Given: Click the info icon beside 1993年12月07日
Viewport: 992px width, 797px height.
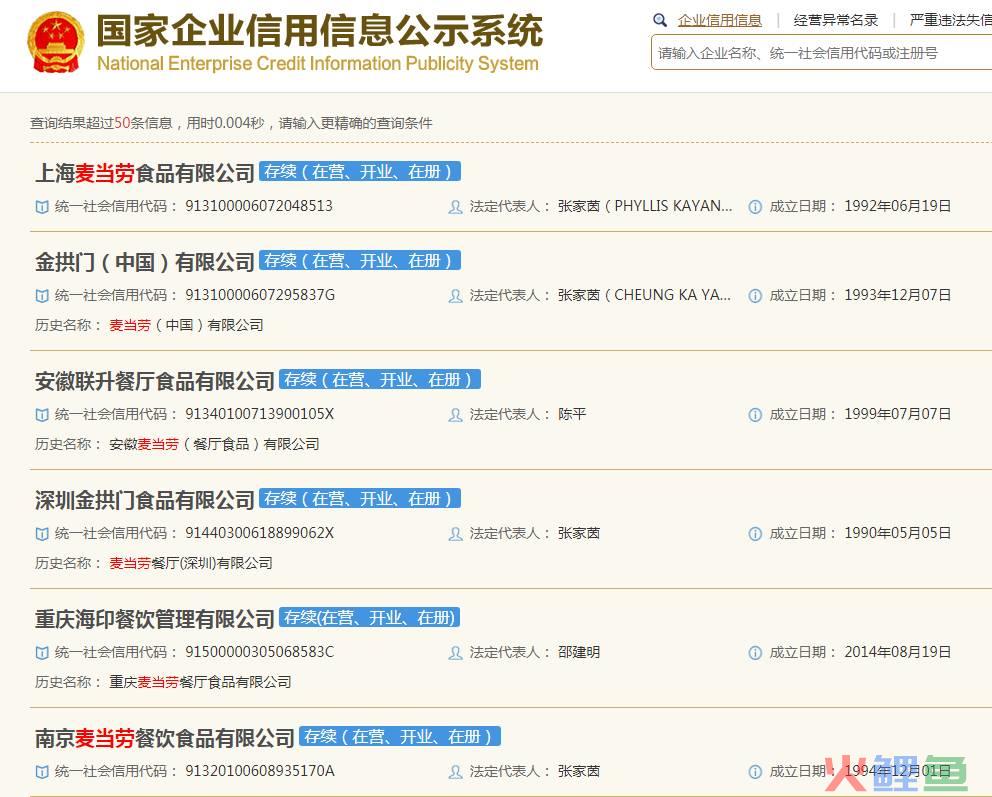Looking at the screenshot, I should click(x=755, y=296).
